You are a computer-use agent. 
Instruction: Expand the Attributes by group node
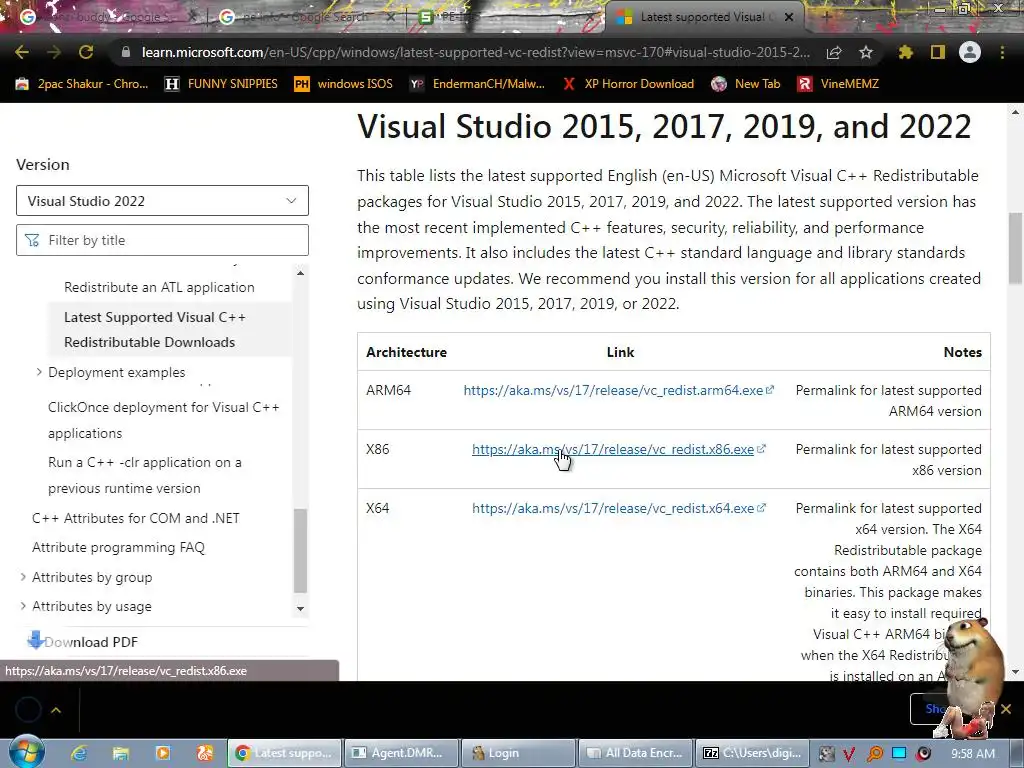point(24,577)
